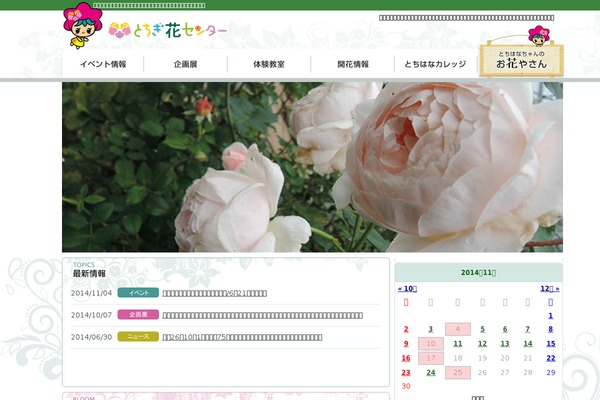
Task: Select calendar date 12
Action: tap(483, 344)
